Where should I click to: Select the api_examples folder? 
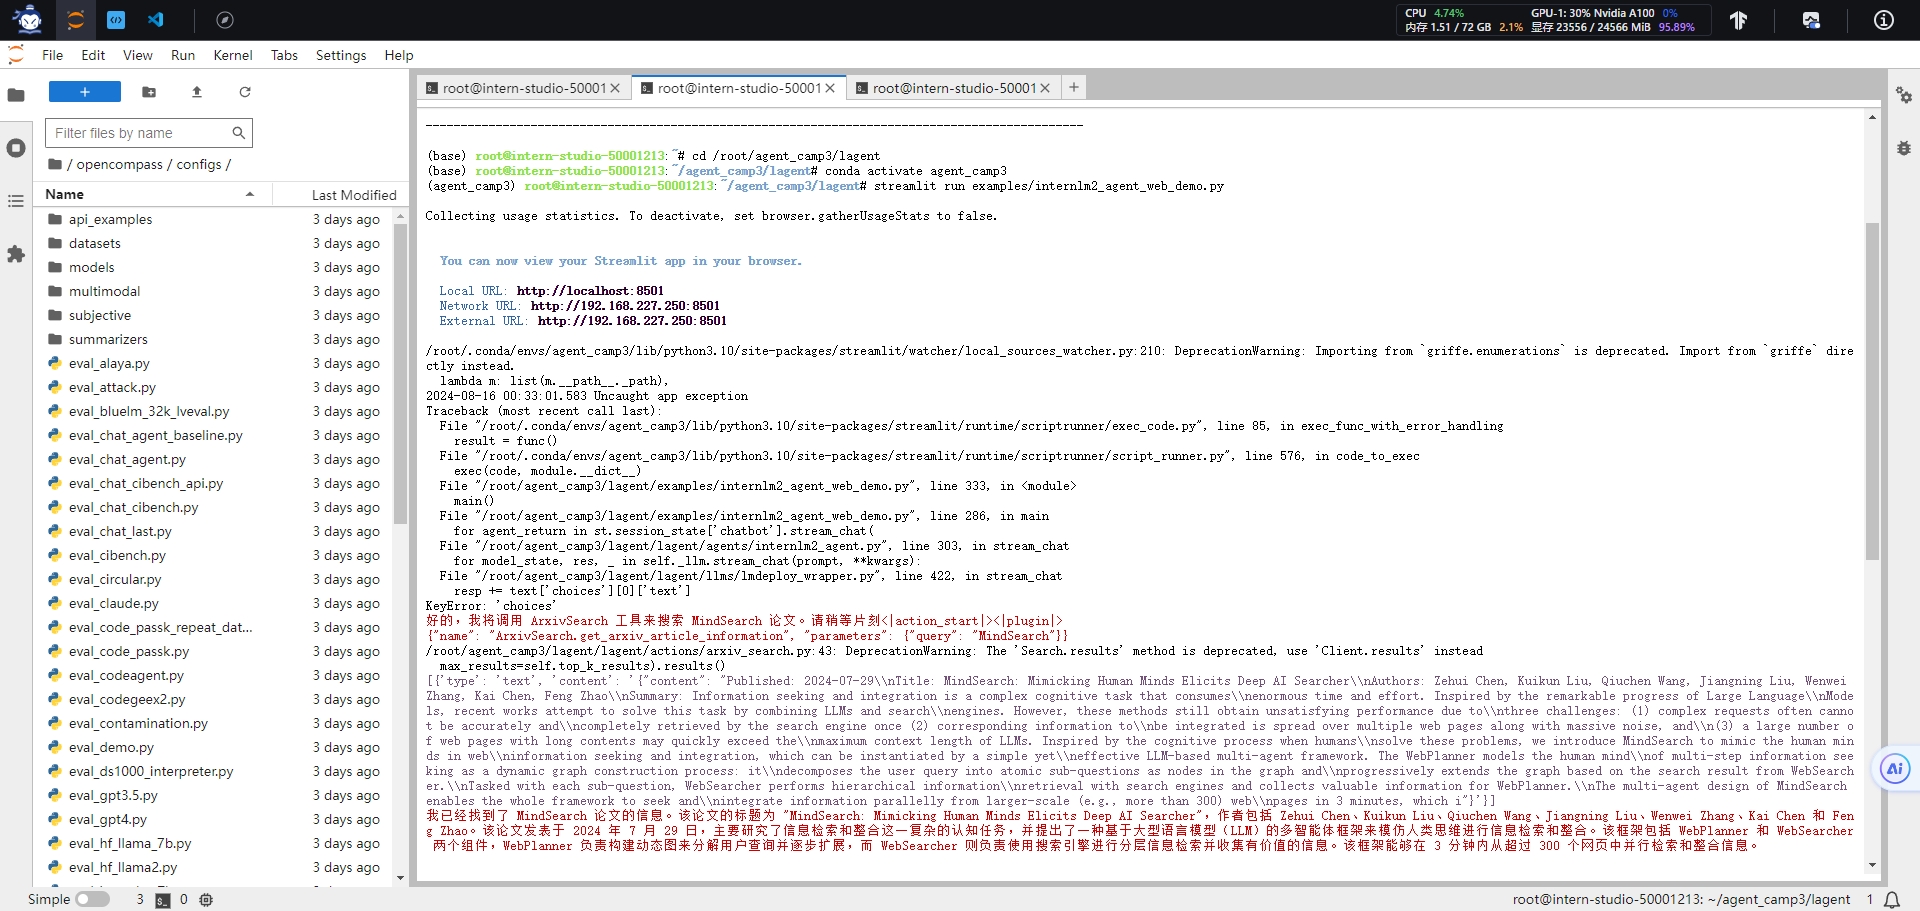coord(220,219)
